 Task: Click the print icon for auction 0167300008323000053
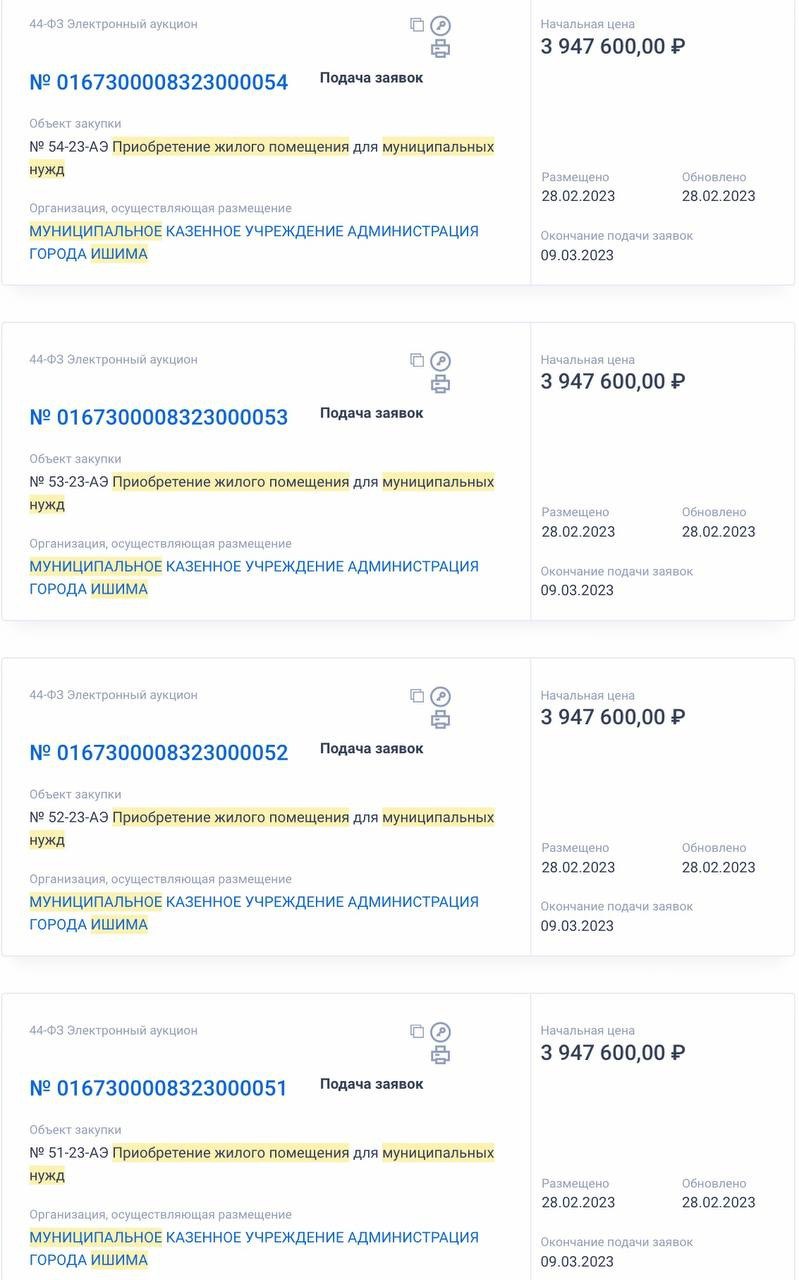tap(440, 384)
